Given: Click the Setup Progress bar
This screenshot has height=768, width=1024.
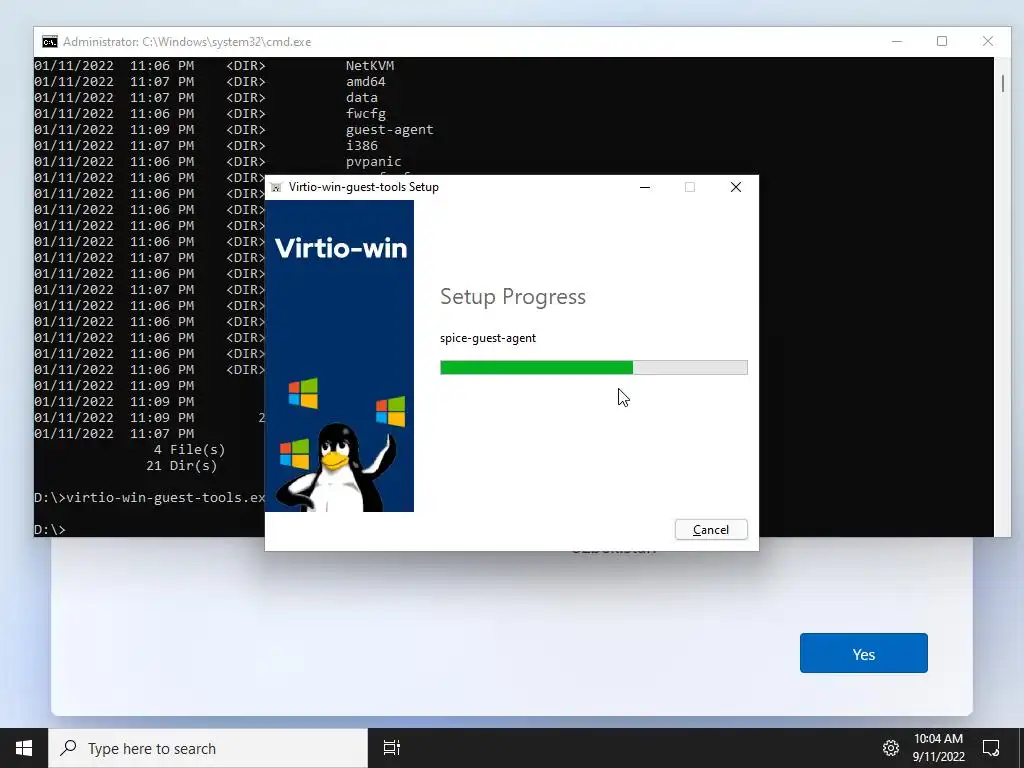Looking at the screenshot, I should tap(594, 368).
